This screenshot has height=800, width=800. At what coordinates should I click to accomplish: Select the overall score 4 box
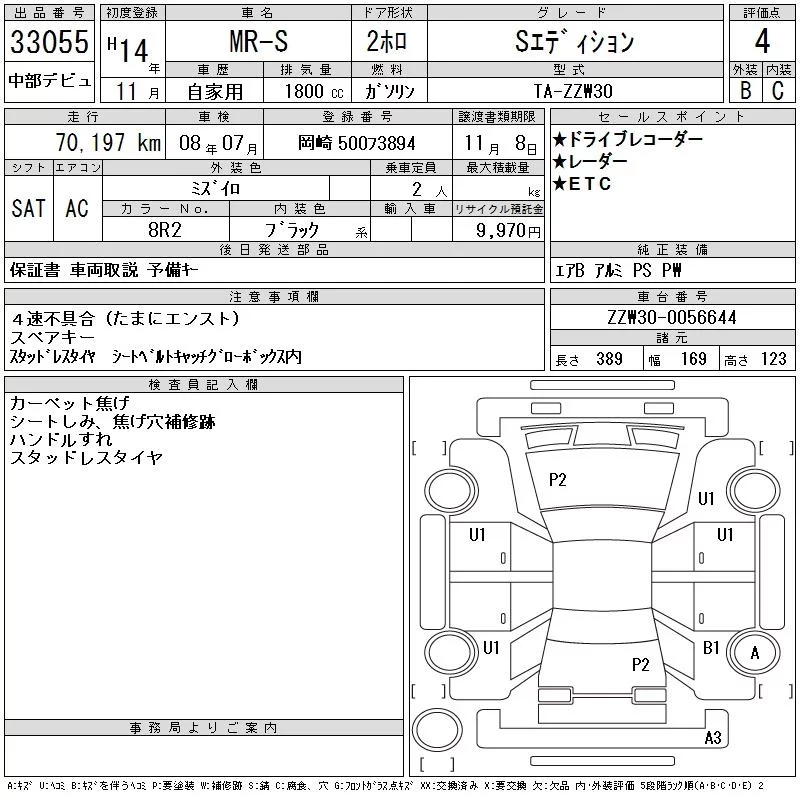click(x=761, y=42)
